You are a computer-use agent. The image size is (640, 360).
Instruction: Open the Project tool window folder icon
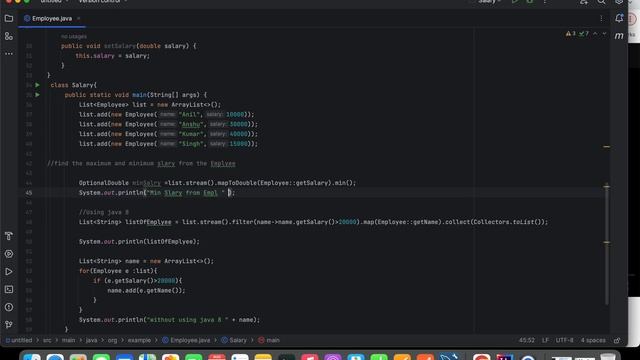(x=9, y=18)
